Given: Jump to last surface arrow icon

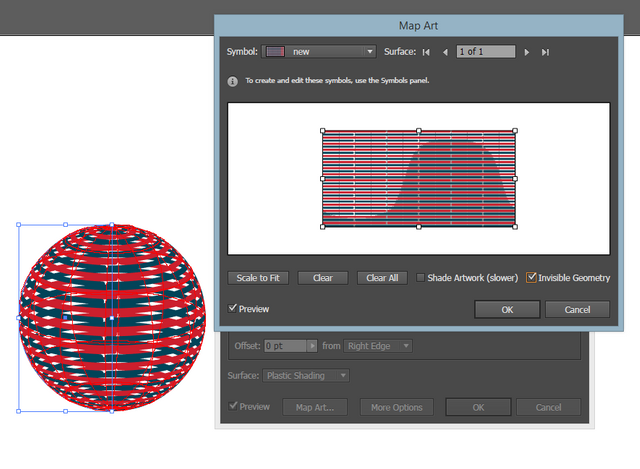Looking at the screenshot, I should [545, 52].
